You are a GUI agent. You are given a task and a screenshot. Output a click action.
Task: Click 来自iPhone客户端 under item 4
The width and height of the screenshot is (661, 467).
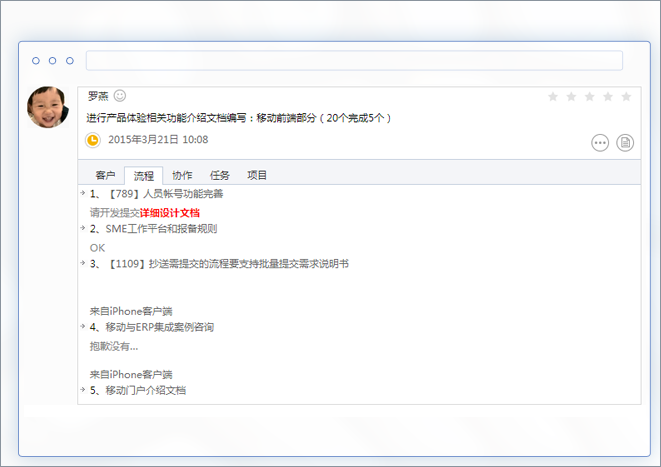coord(131,375)
